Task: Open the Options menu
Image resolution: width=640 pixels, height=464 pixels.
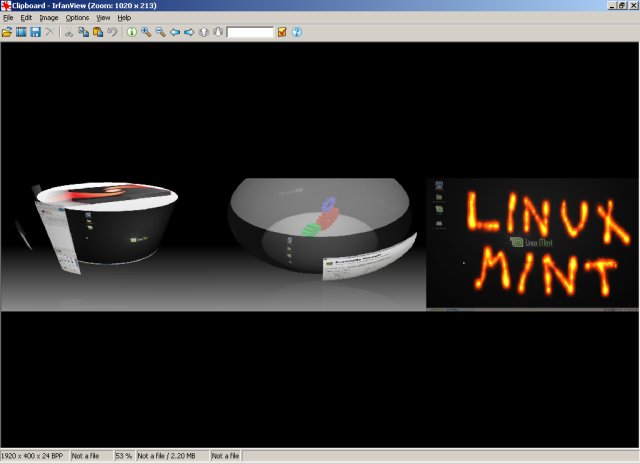Action: pyautogui.click(x=77, y=18)
